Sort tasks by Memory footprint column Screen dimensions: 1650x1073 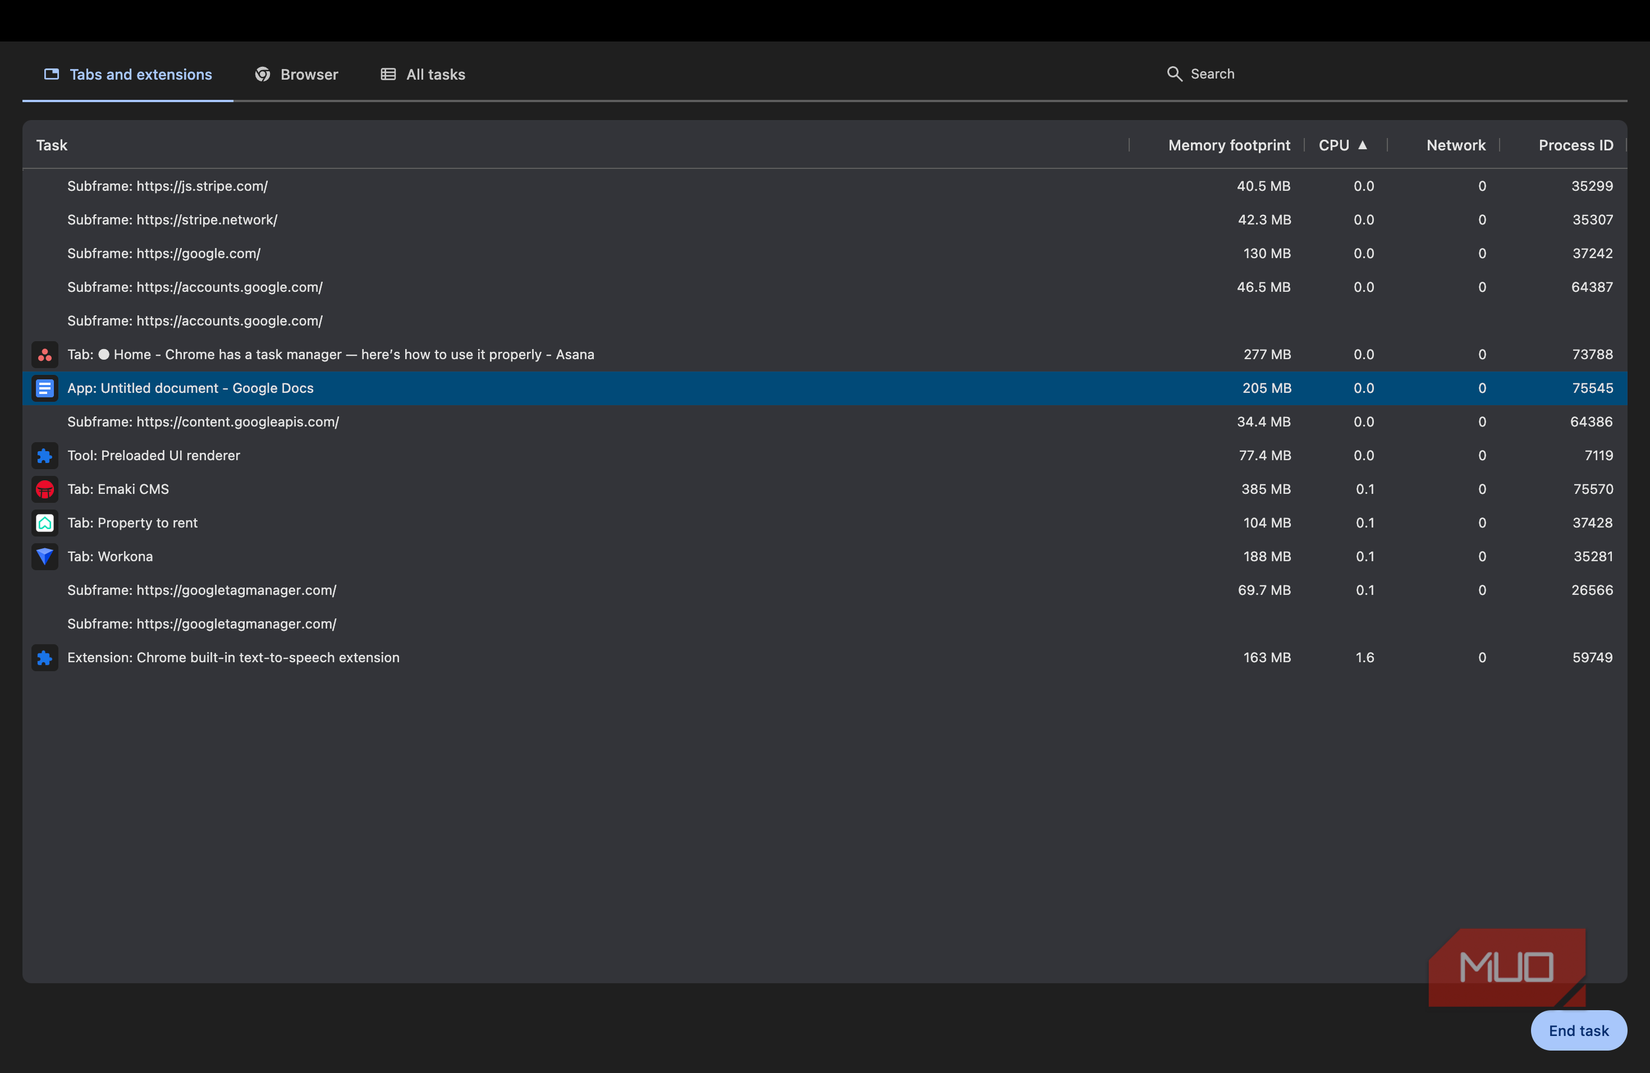pyautogui.click(x=1228, y=145)
